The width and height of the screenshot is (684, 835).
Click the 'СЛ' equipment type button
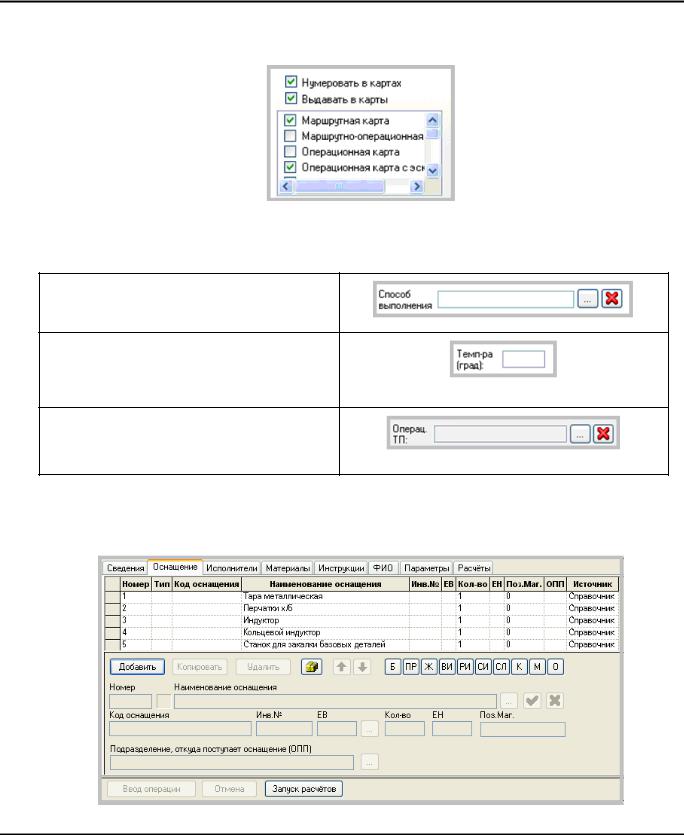(x=501, y=667)
